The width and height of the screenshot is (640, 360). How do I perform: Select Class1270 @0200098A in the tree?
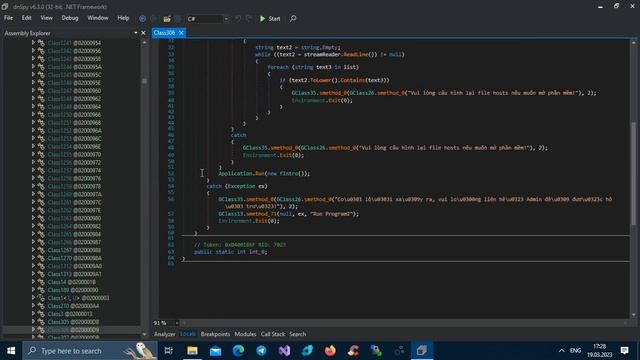point(75,258)
